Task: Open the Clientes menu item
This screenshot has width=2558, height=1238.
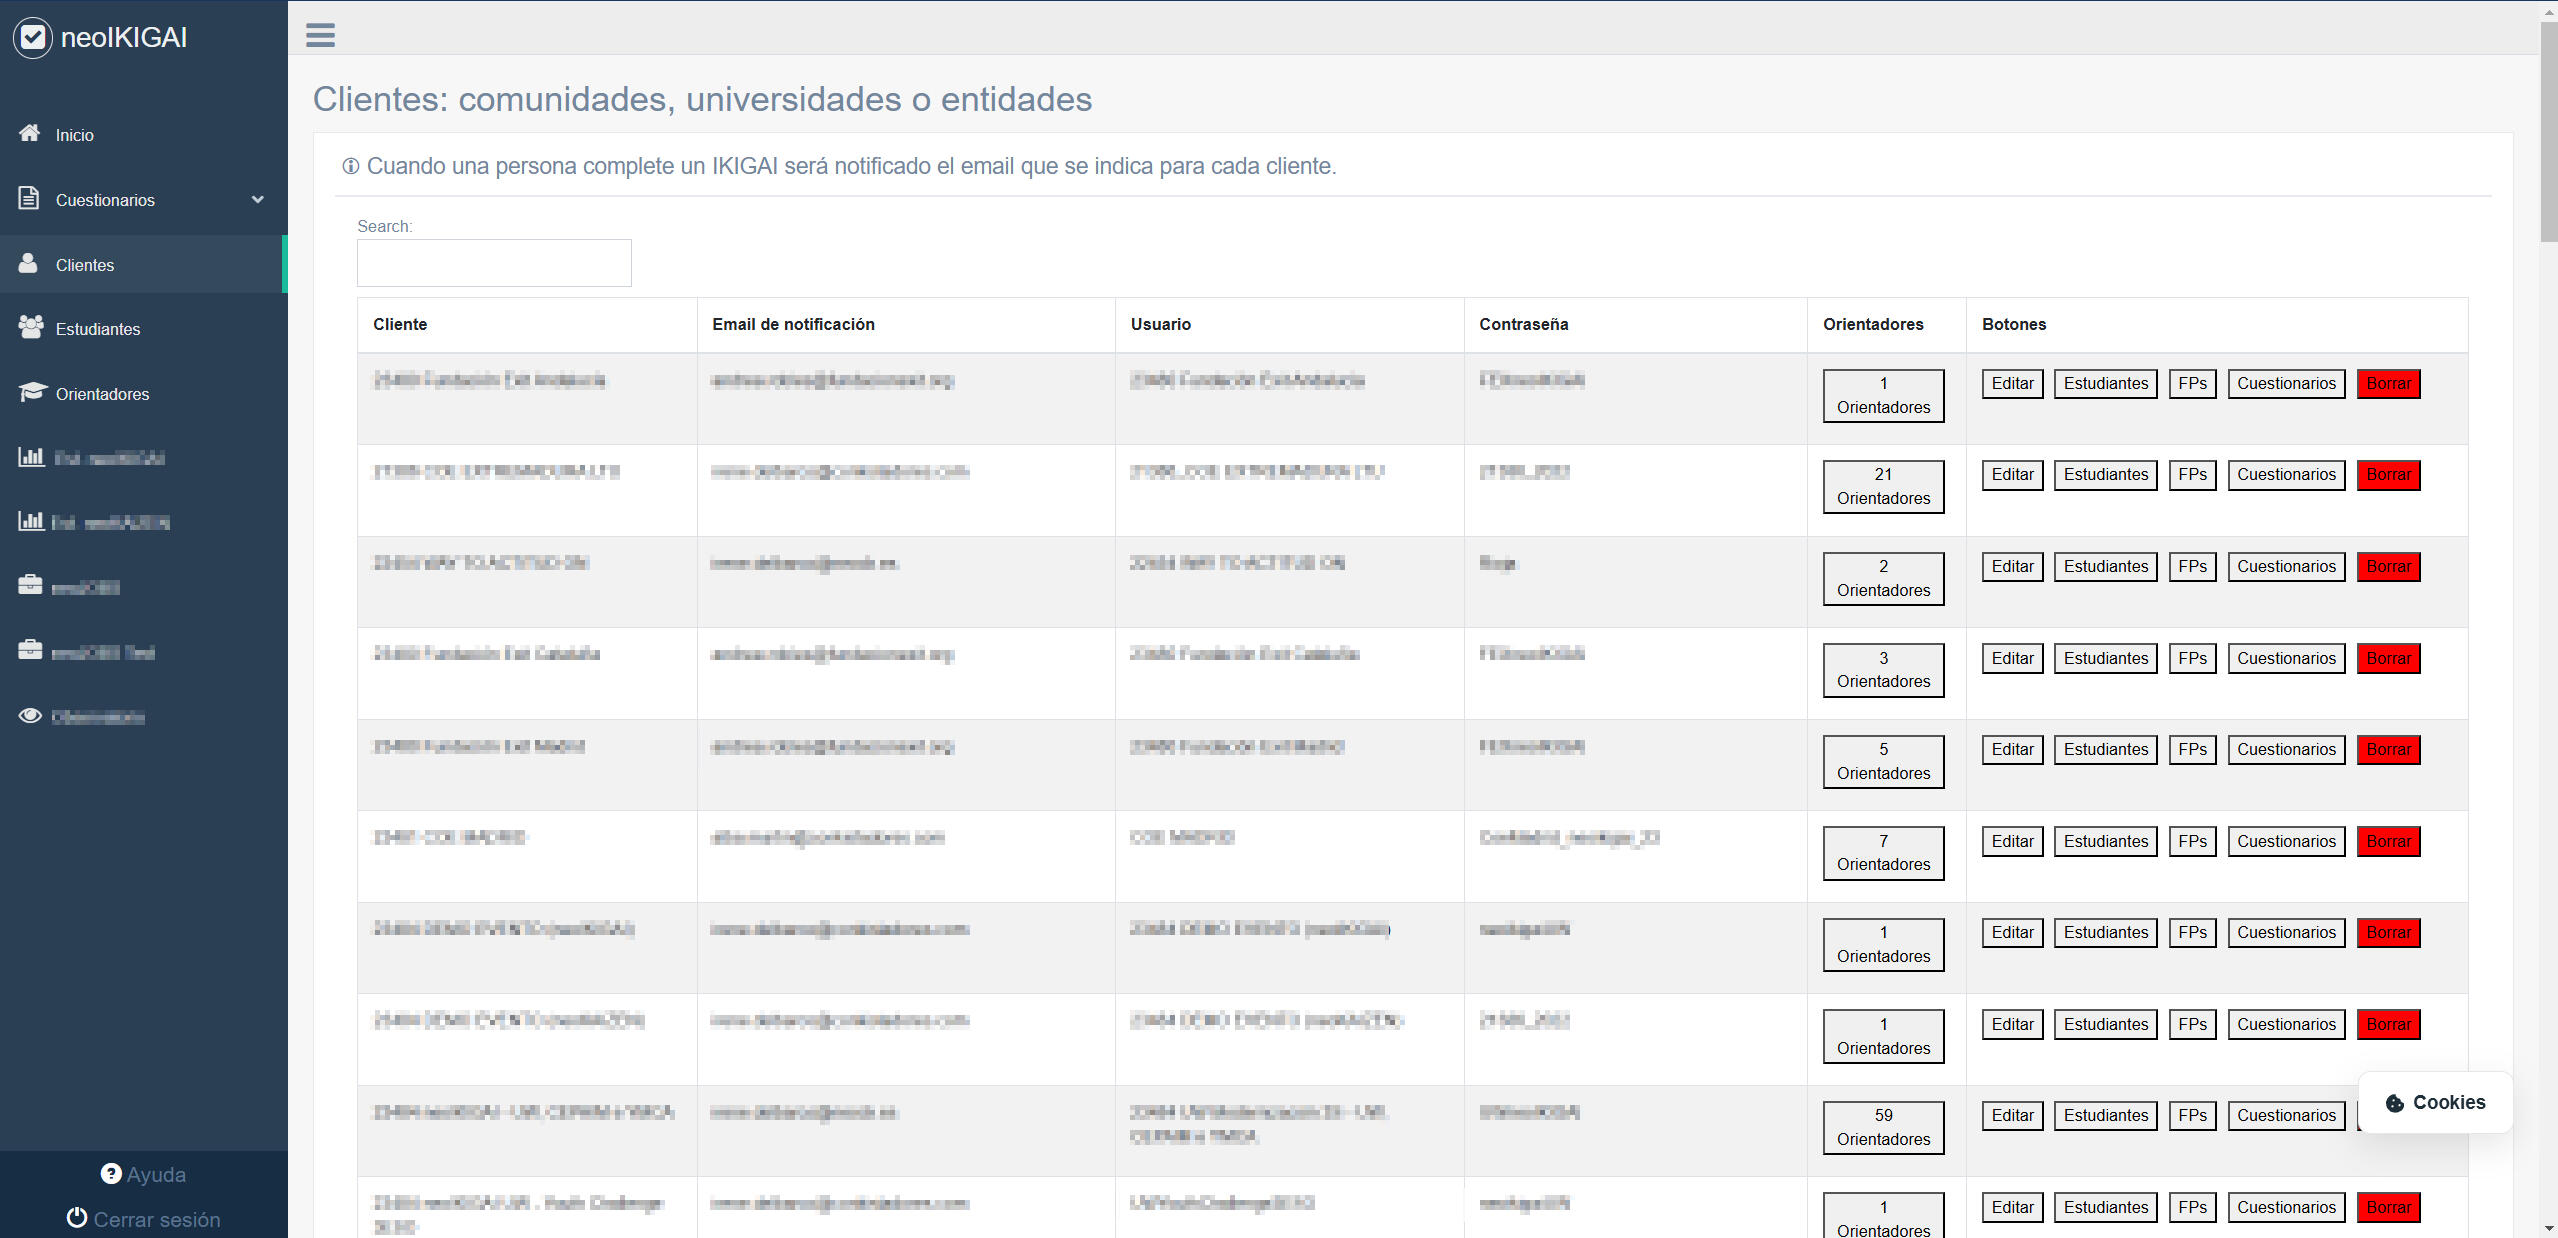Action: coord(85,265)
